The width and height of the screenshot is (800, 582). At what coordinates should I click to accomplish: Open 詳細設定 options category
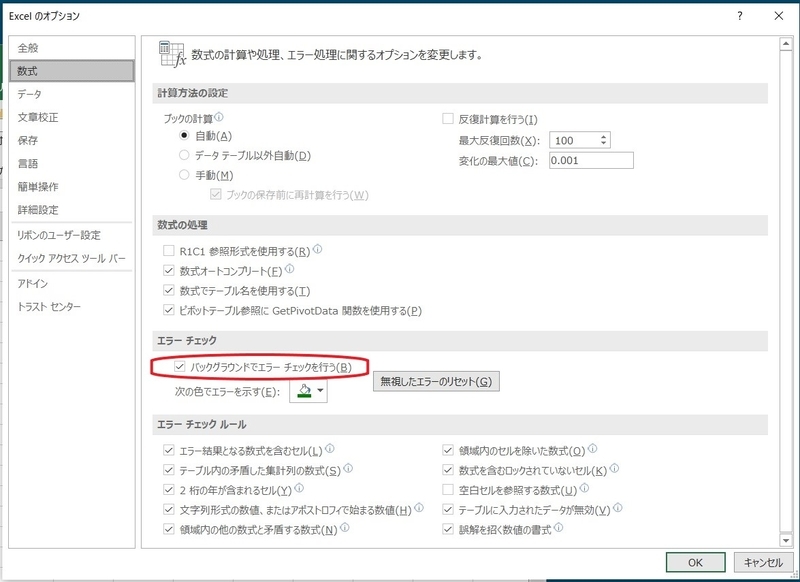click(x=71, y=210)
